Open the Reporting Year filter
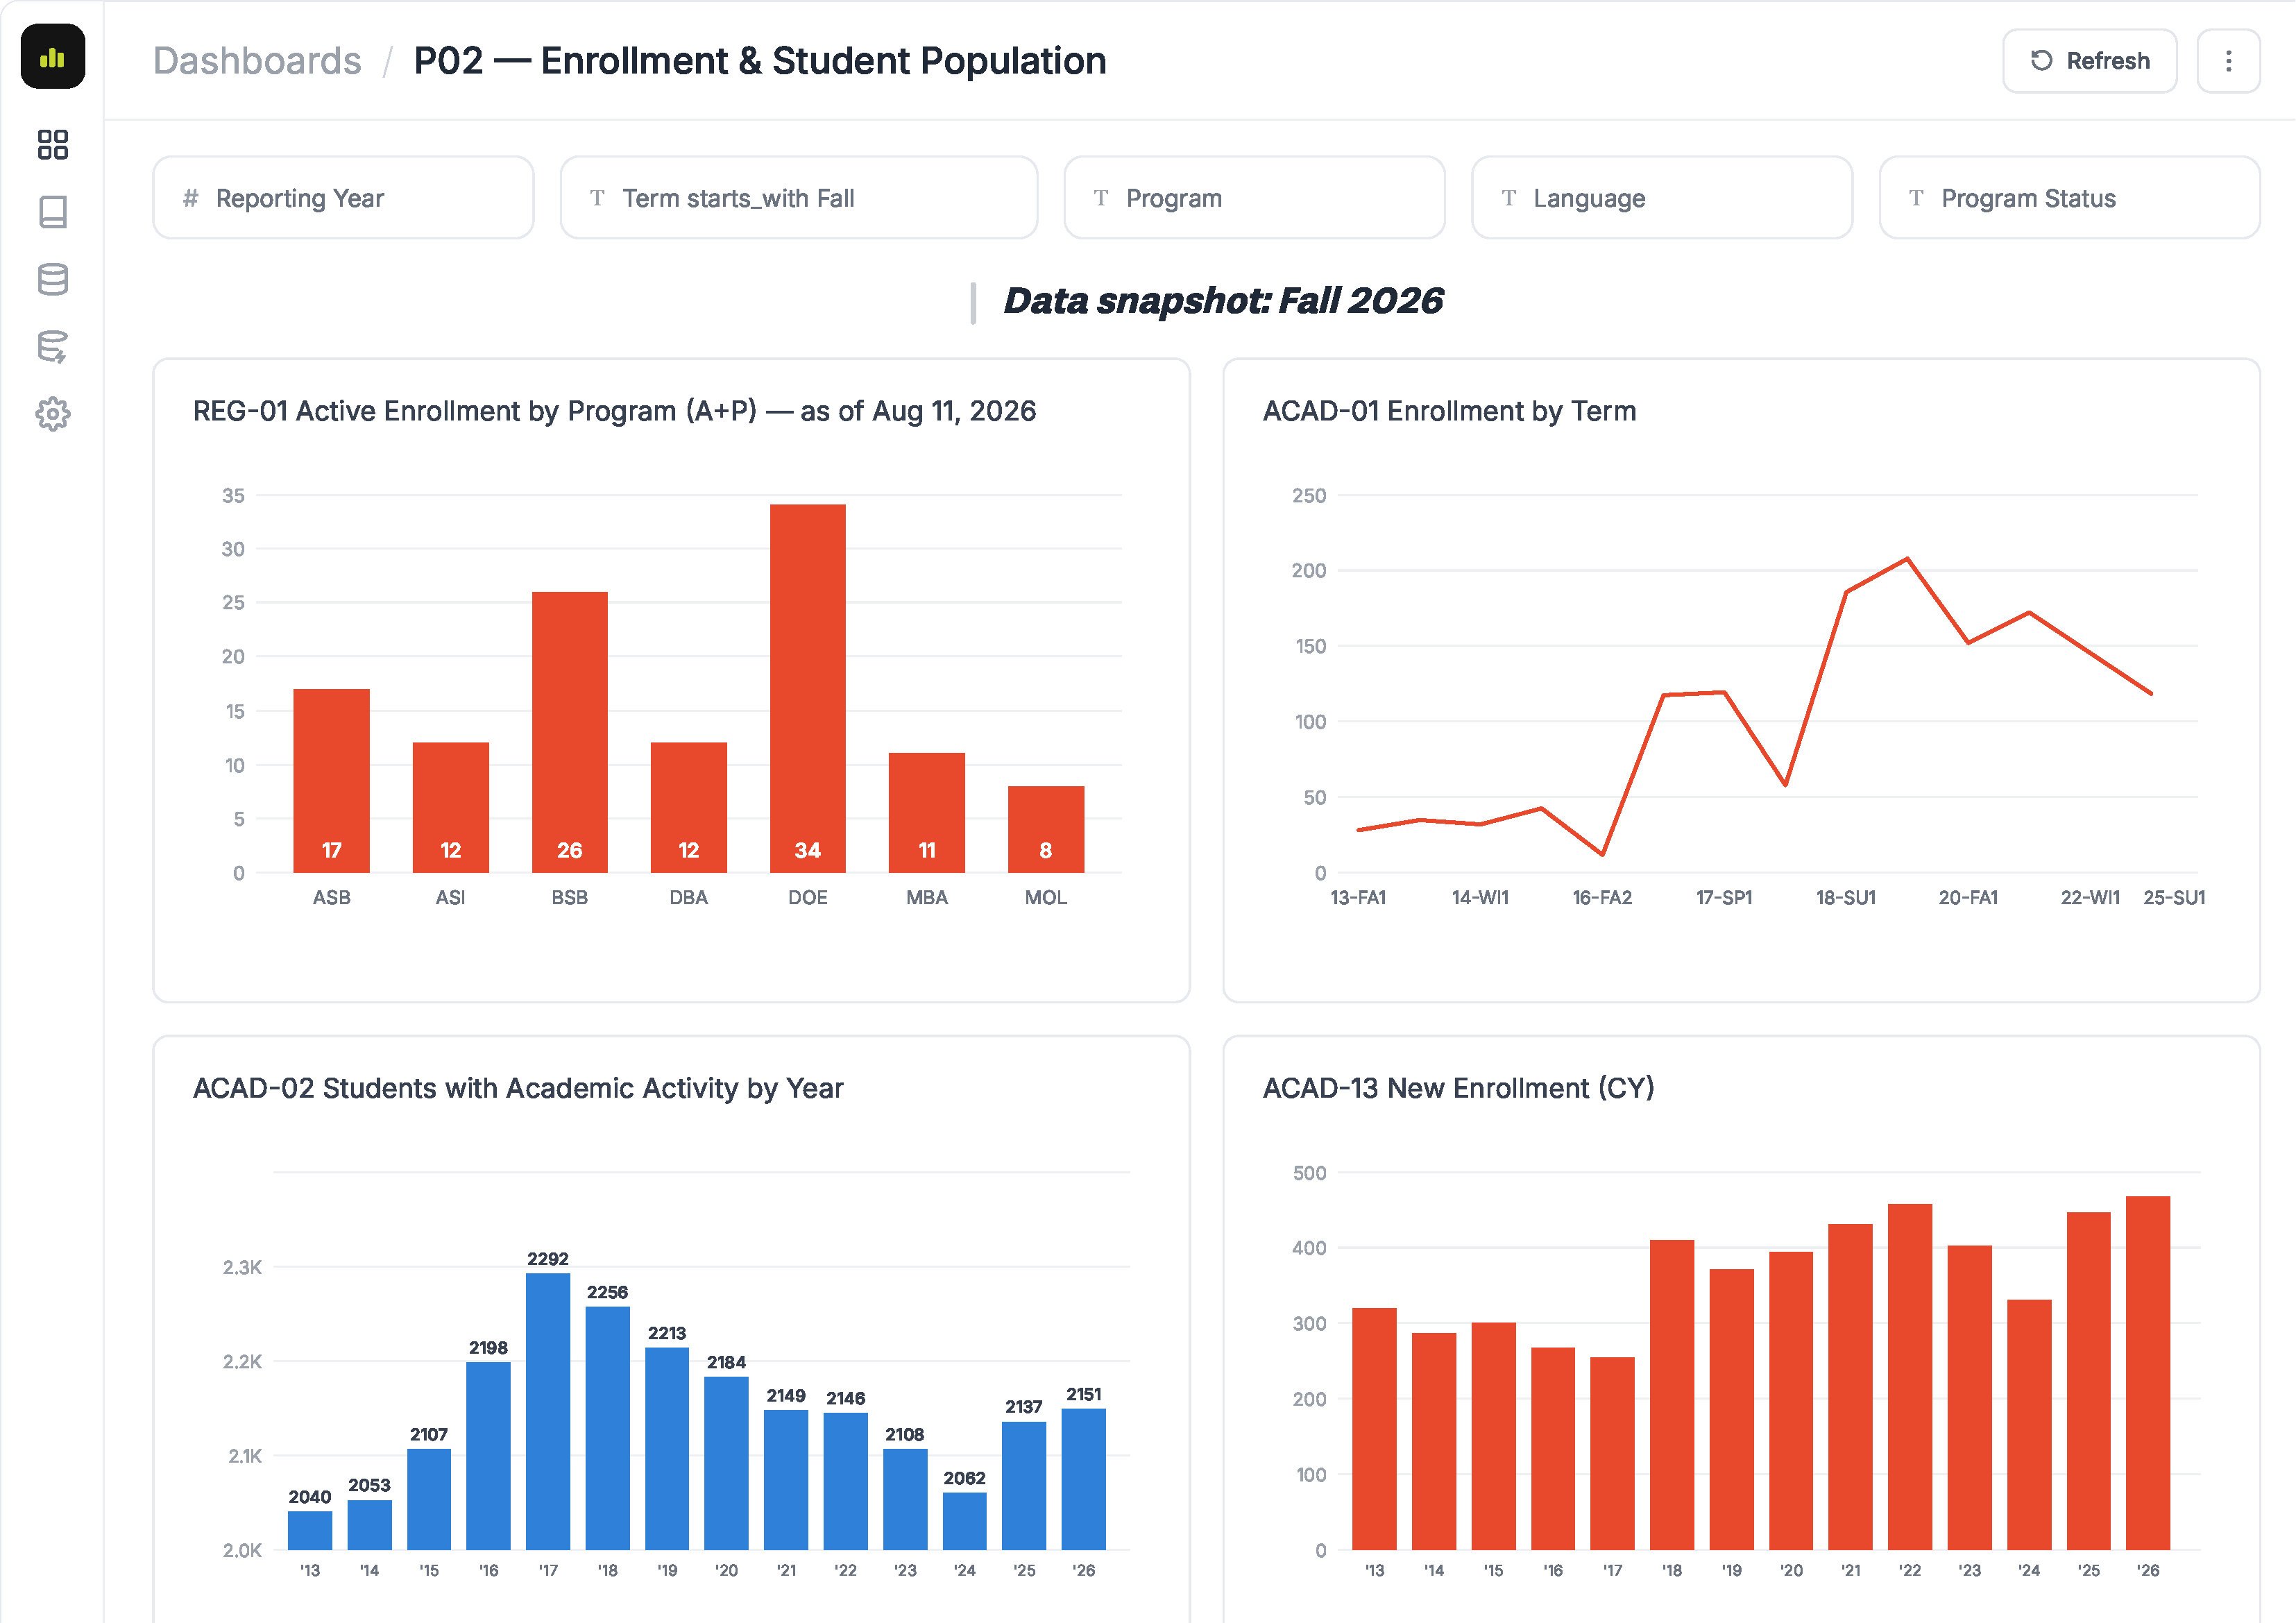 343,198
